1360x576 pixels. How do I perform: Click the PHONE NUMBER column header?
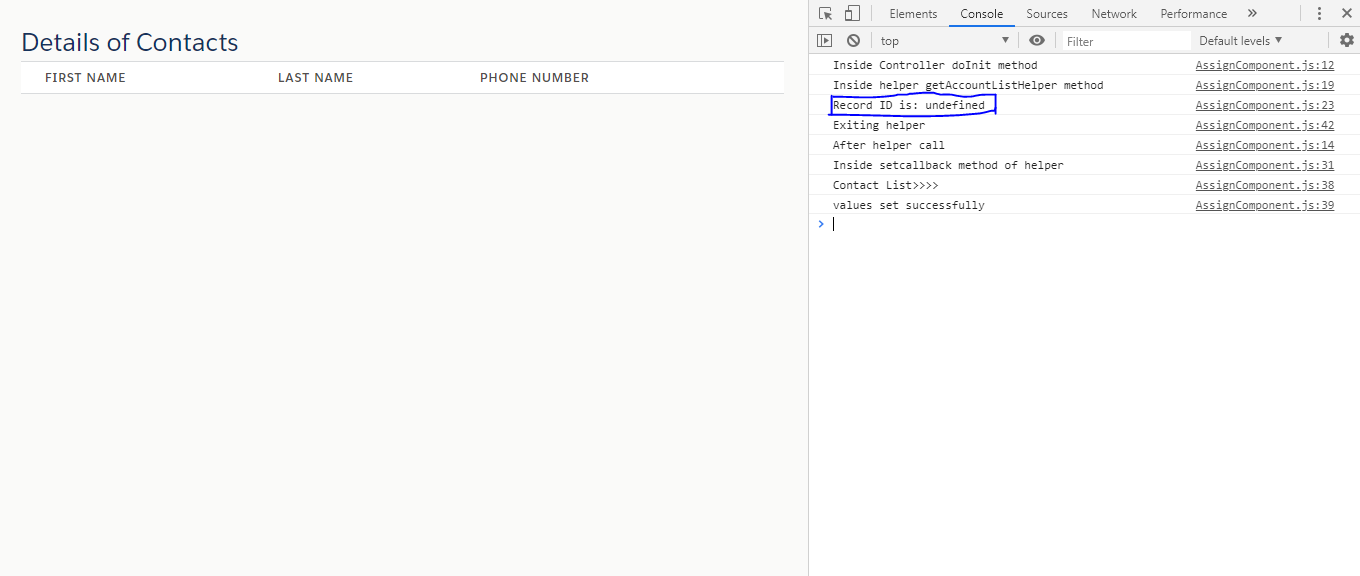[534, 78]
